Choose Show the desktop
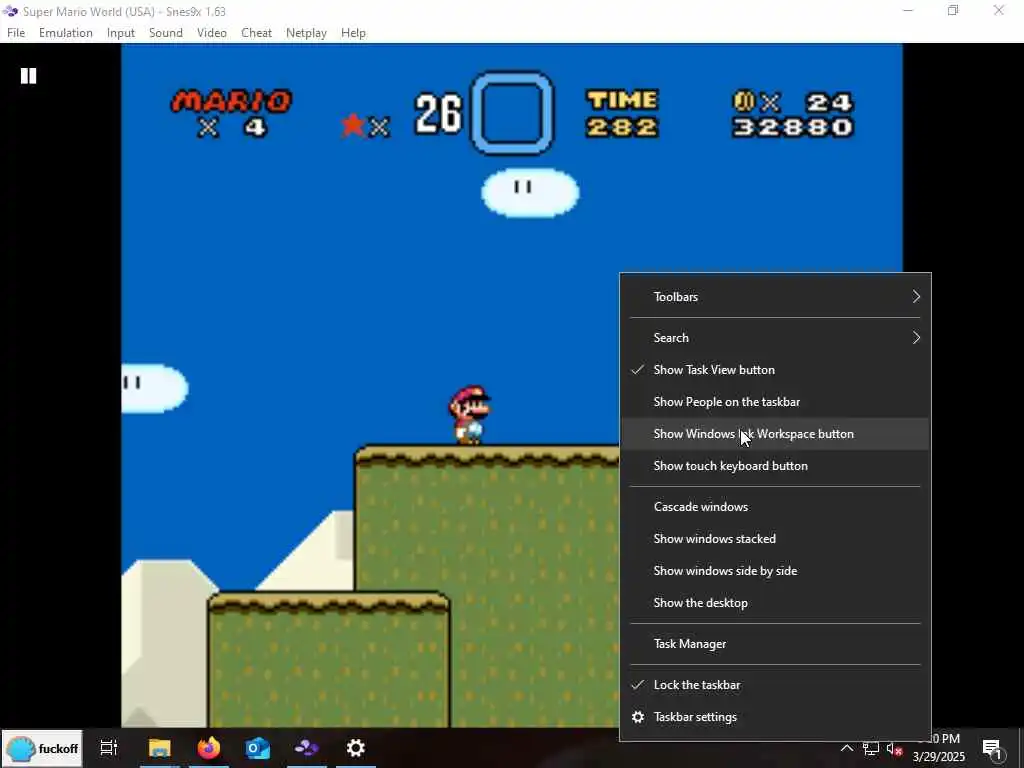1024x768 pixels. coord(775,603)
